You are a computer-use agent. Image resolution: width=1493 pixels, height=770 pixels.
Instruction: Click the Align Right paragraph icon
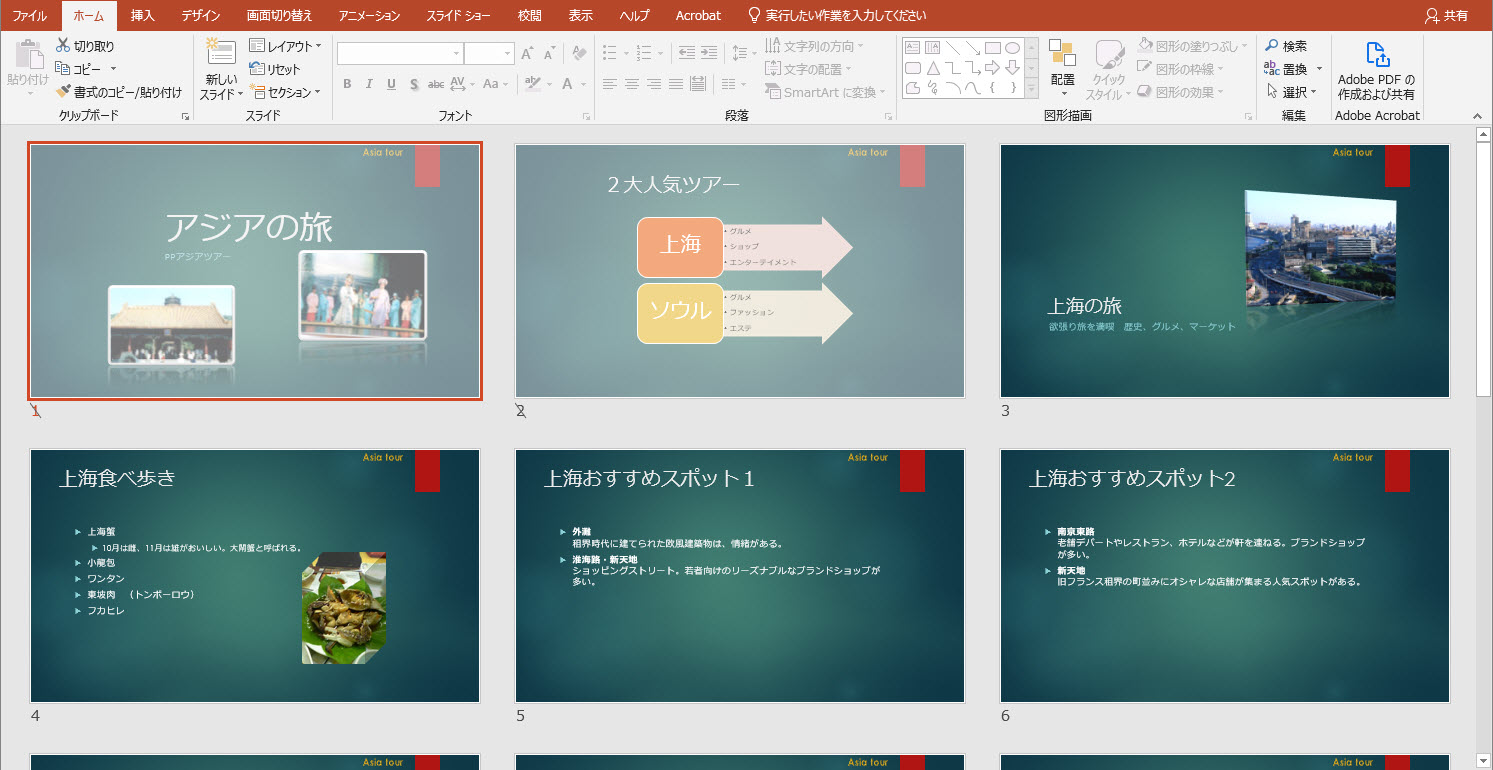(653, 84)
